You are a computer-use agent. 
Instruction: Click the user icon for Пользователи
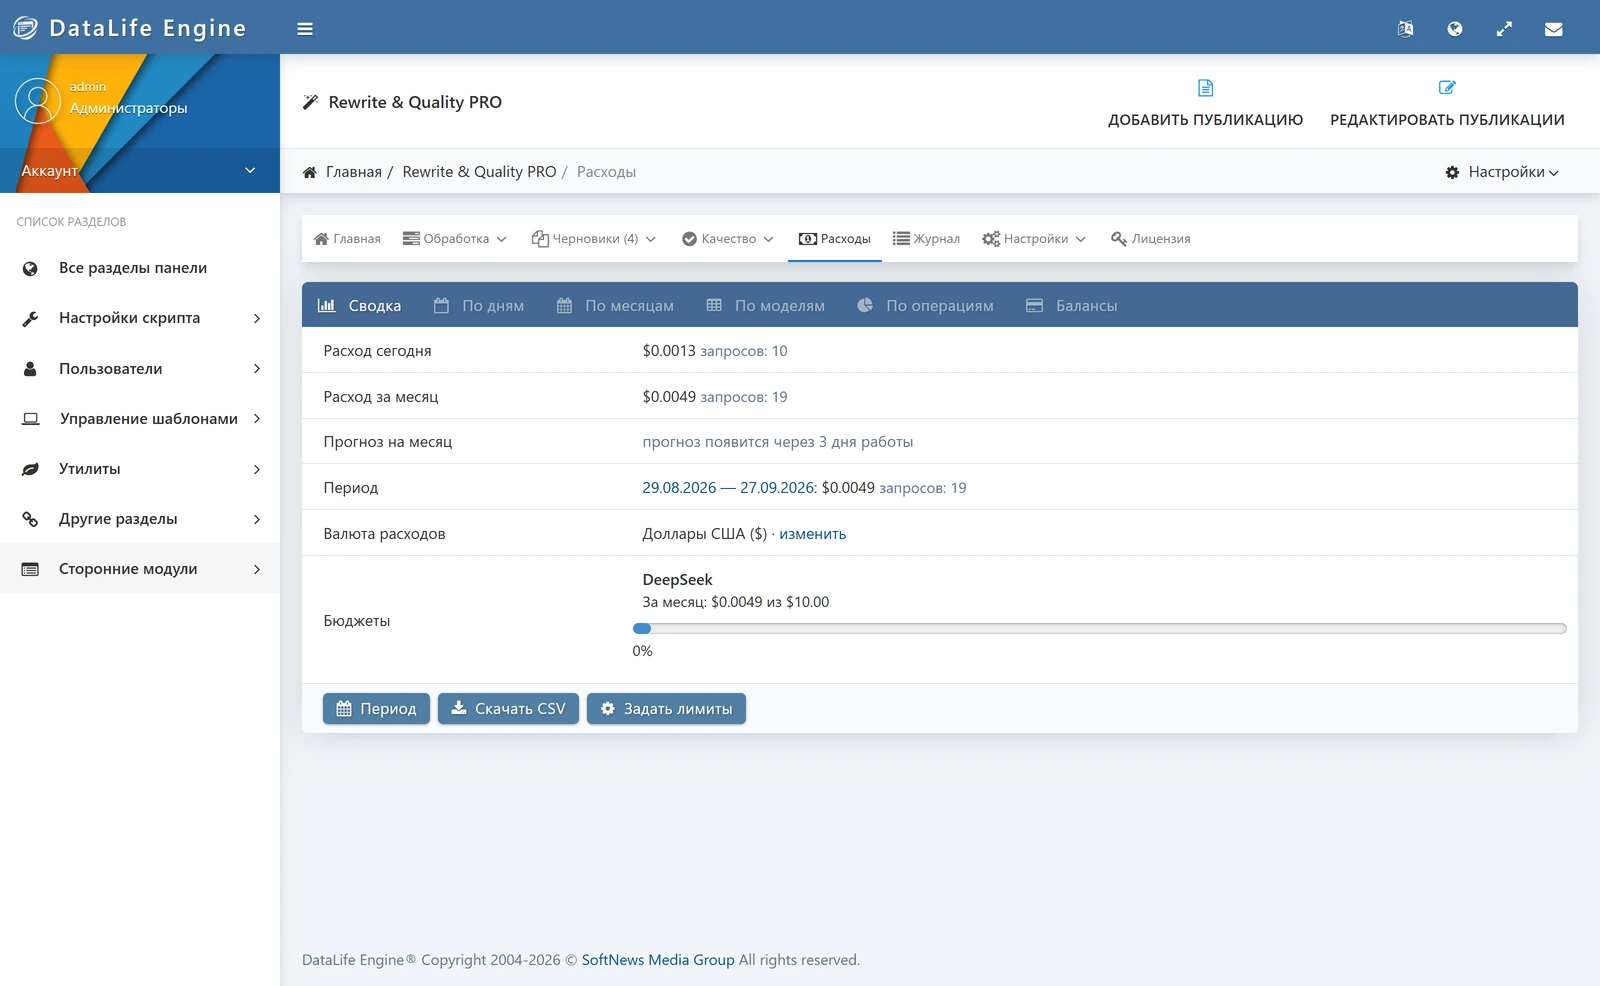[x=30, y=369]
